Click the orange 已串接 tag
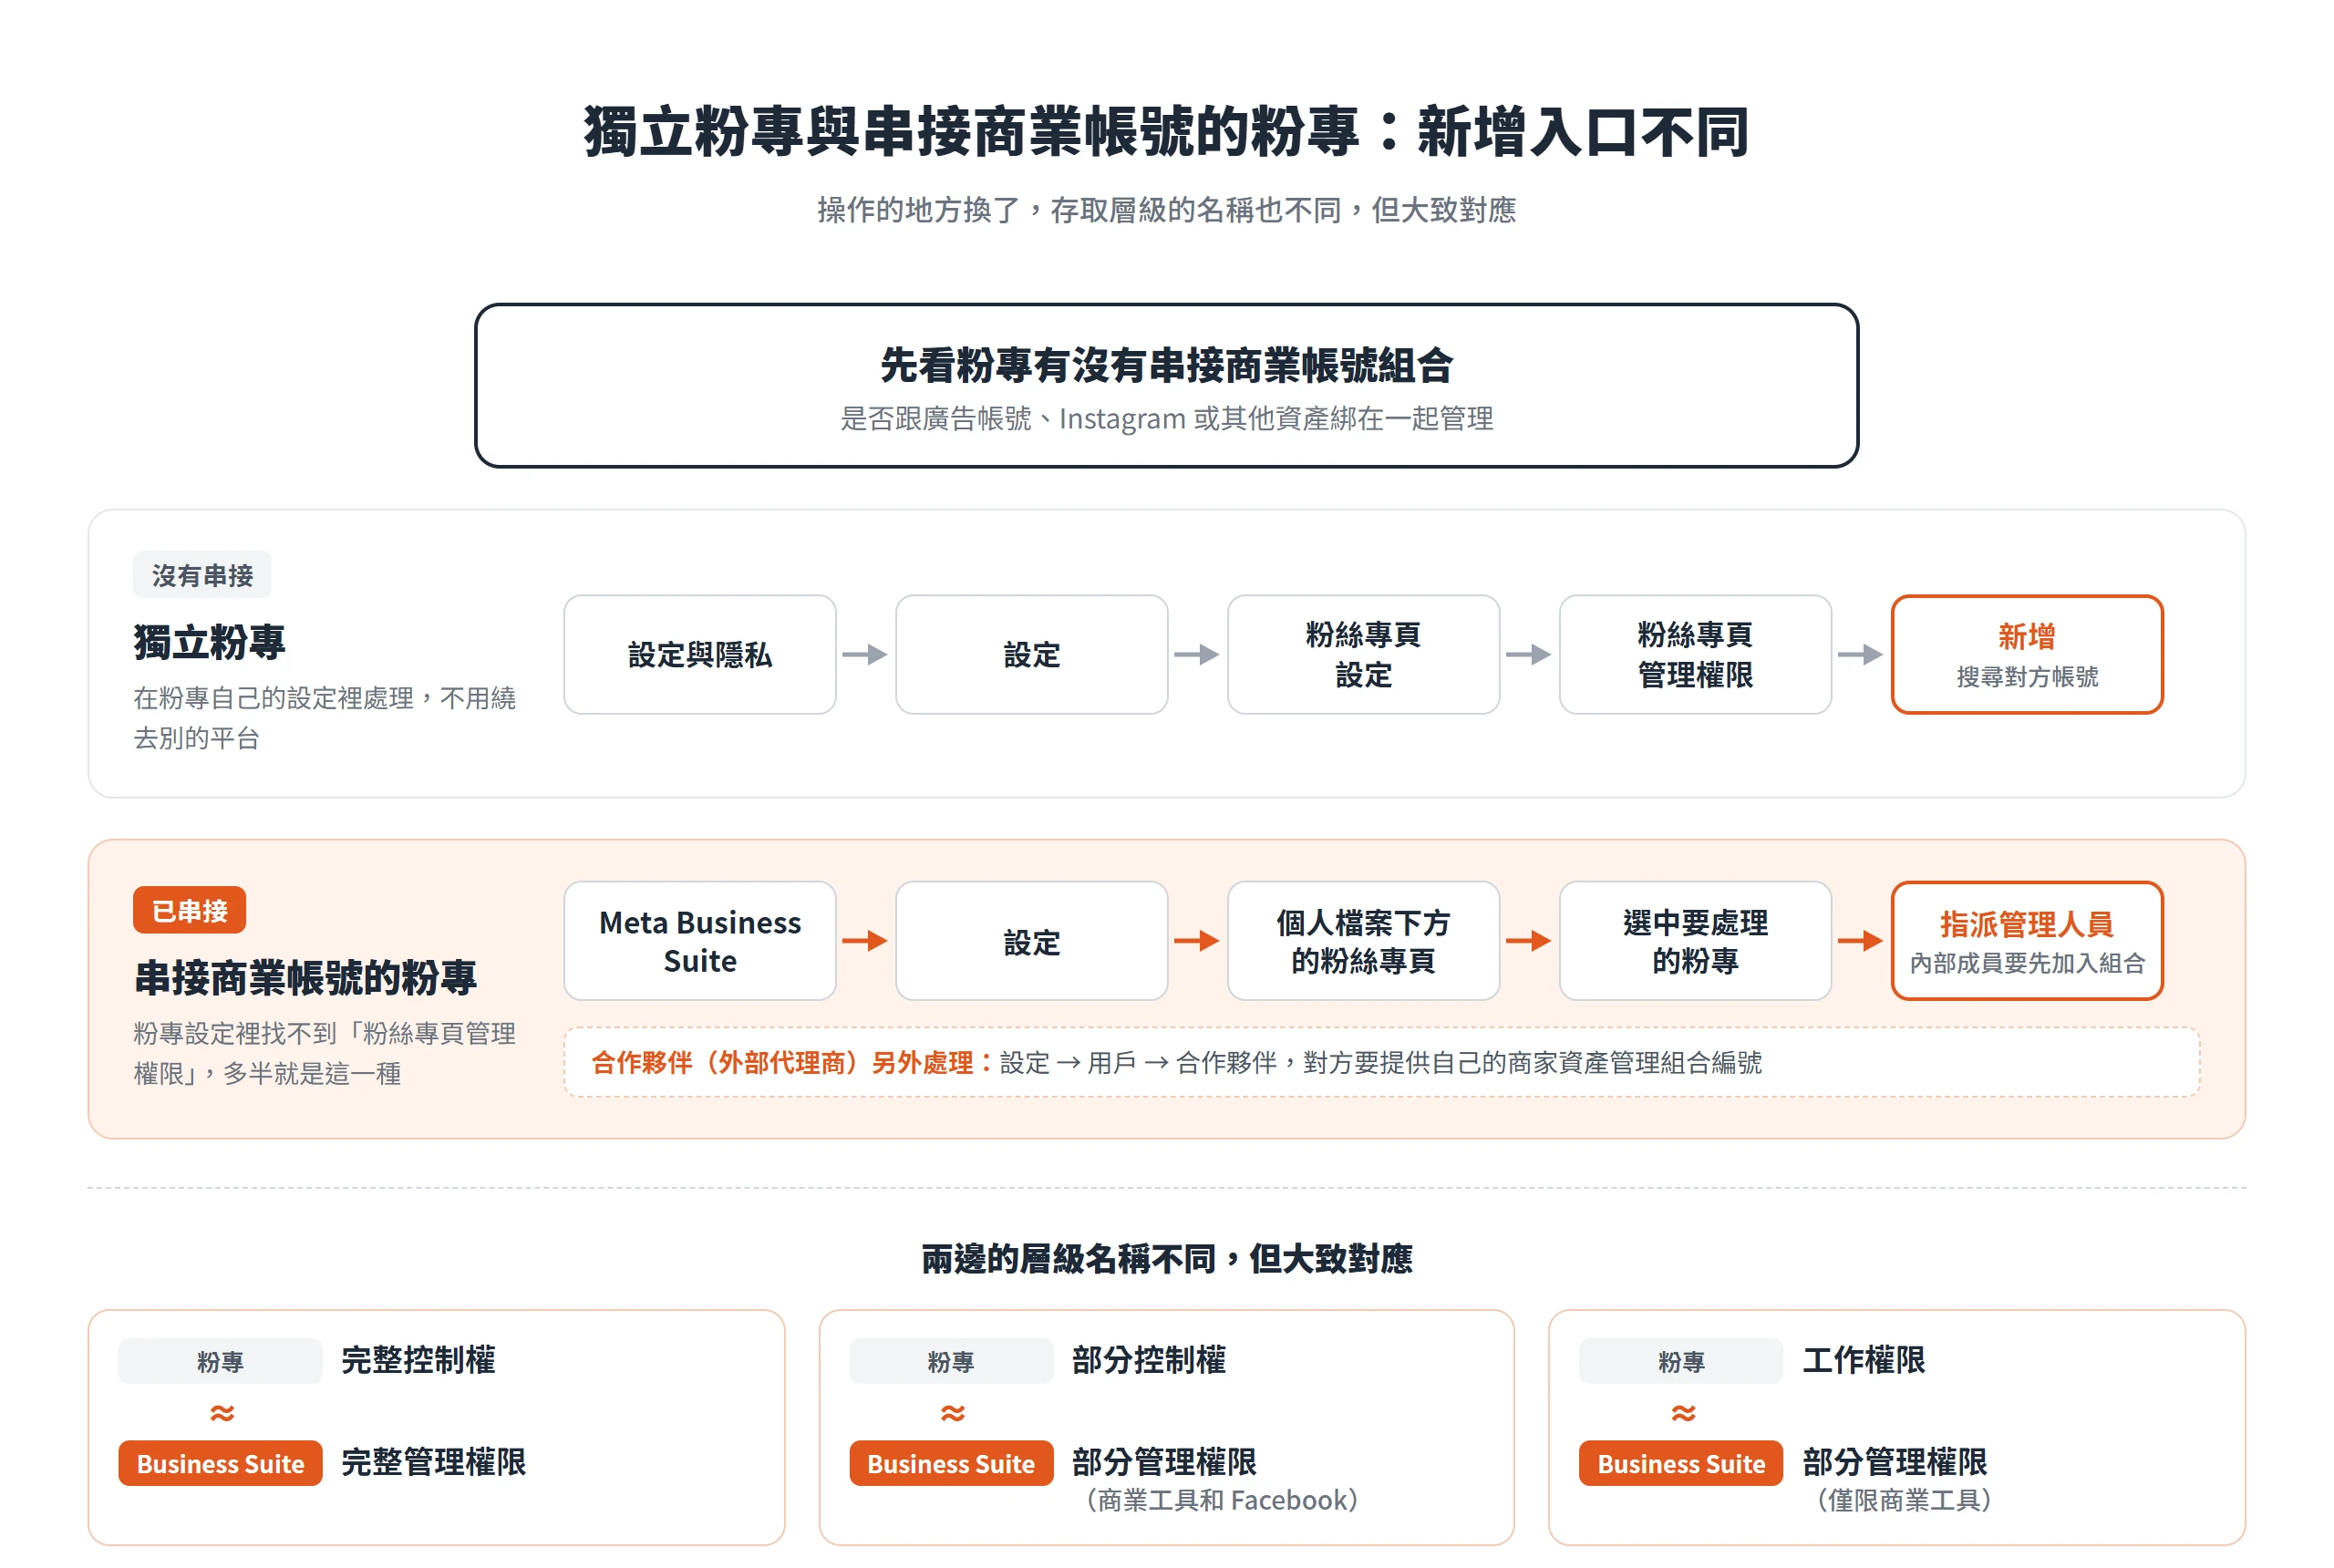Image resolution: width=2334 pixels, height=1568 pixels. (x=189, y=910)
